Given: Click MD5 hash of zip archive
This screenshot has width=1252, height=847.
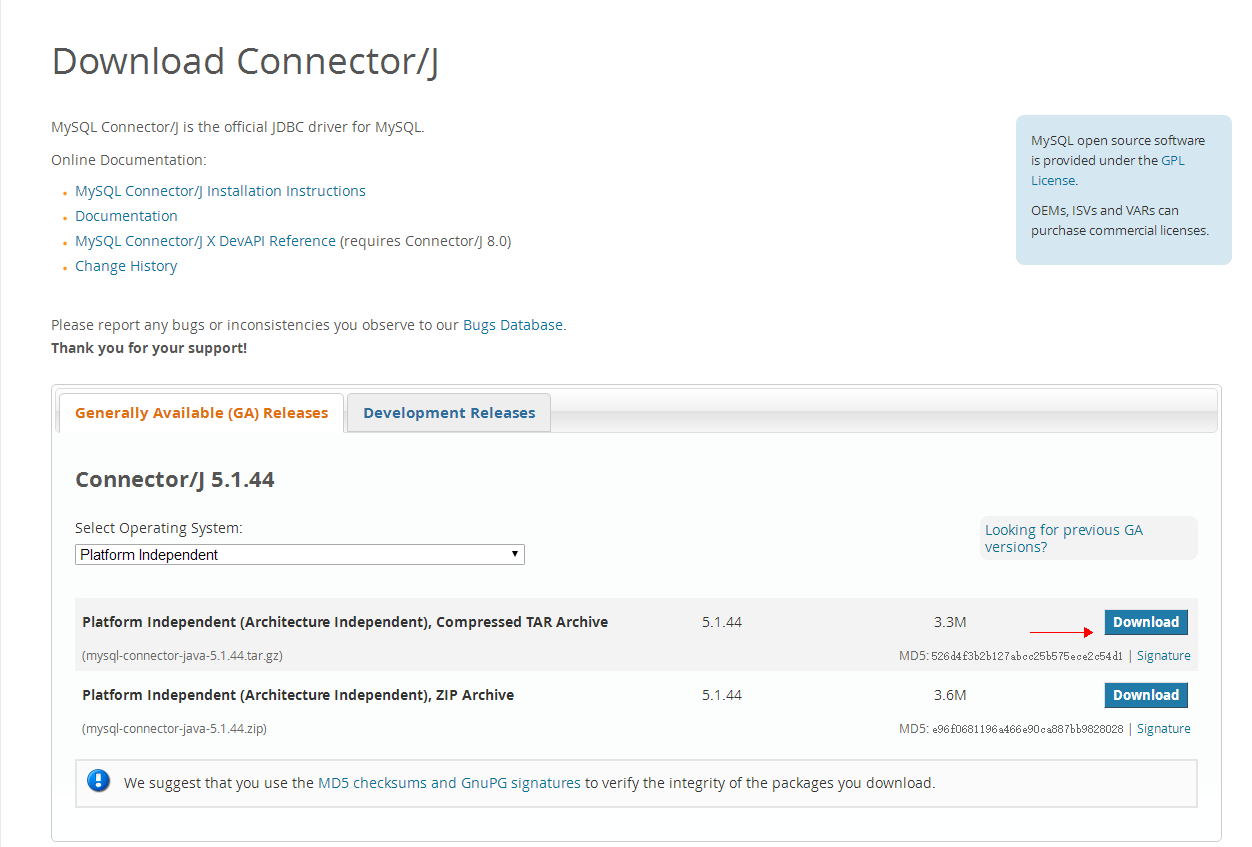Looking at the screenshot, I should [1027, 729].
